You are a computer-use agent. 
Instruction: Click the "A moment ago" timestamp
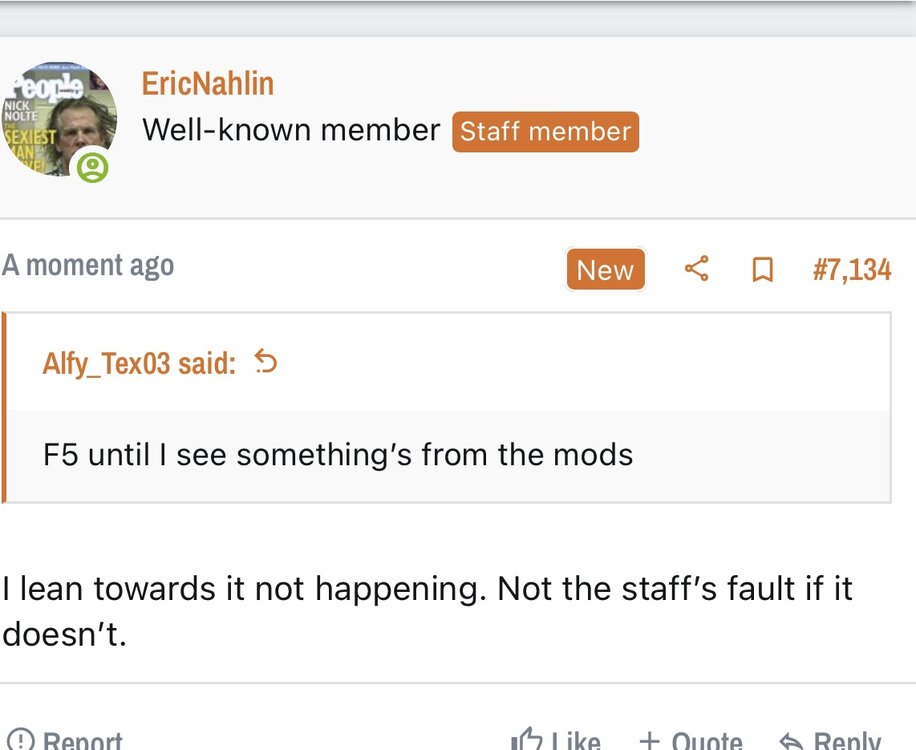pyautogui.click(x=88, y=265)
